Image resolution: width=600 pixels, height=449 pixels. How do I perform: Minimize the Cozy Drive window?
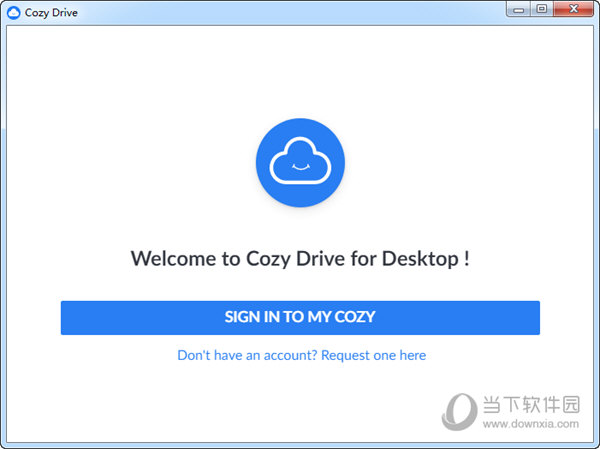pos(518,9)
